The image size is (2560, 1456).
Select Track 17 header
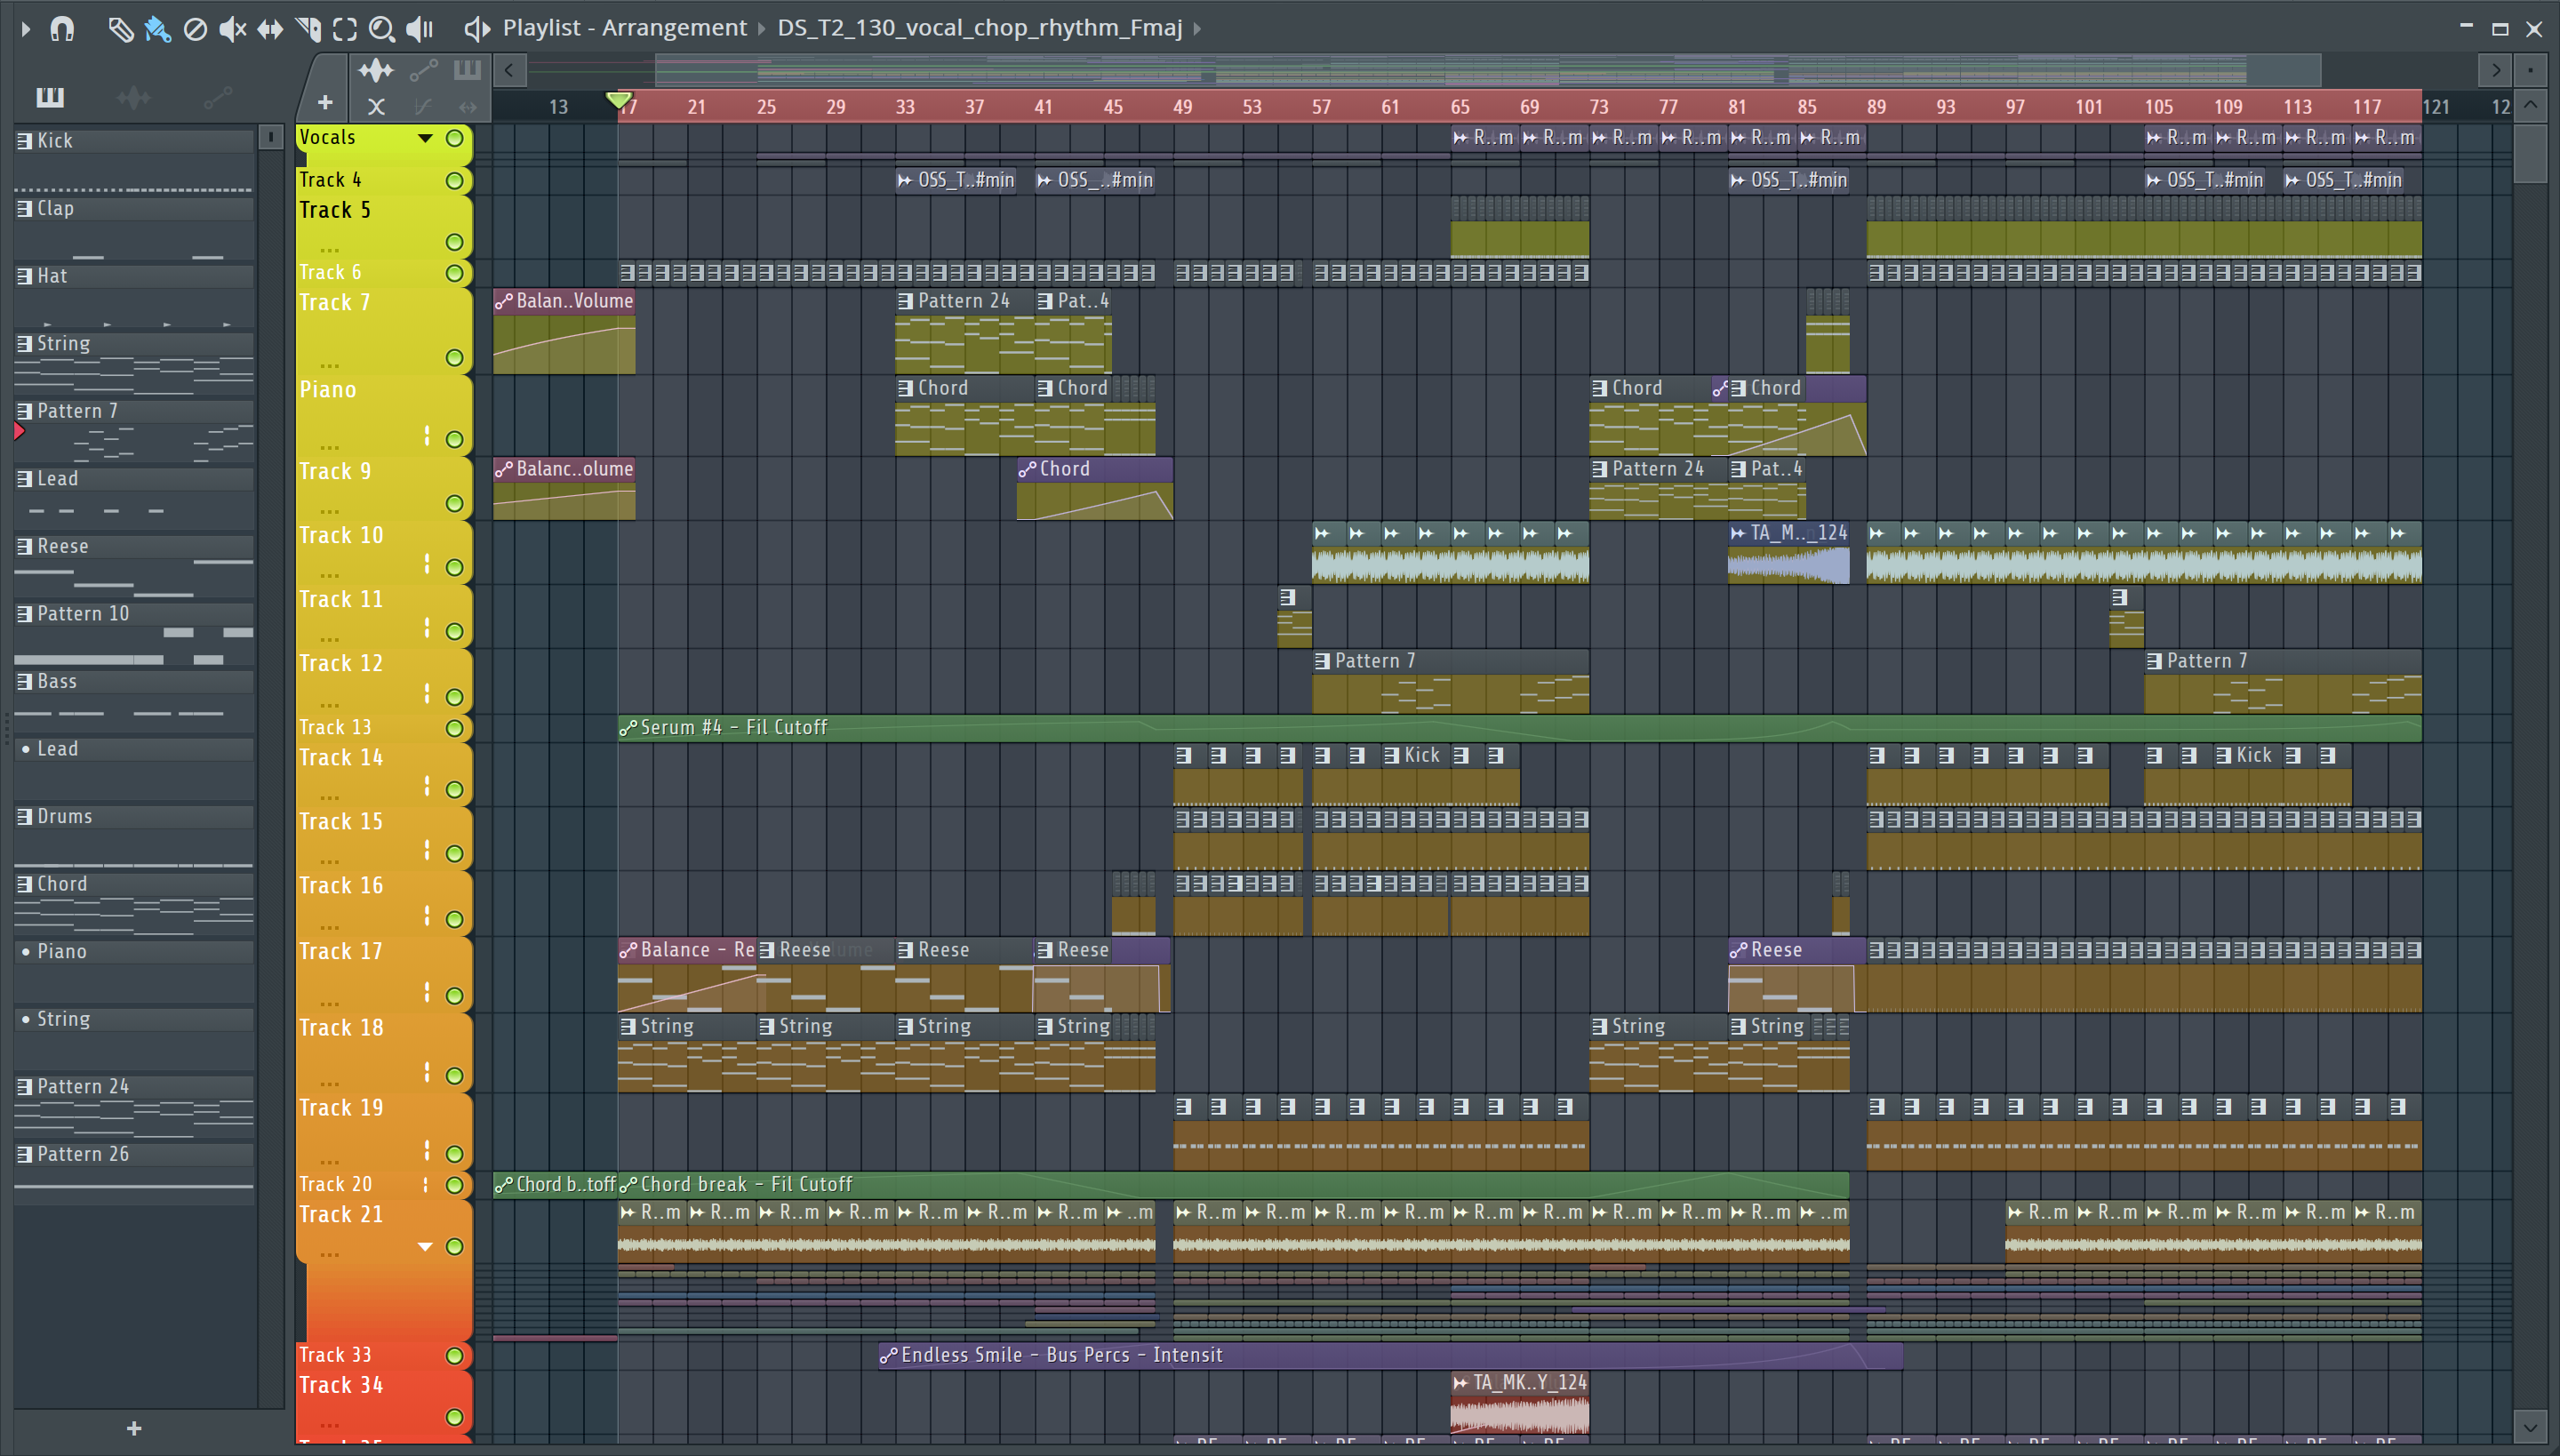pyautogui.click(x=382, y=975)
